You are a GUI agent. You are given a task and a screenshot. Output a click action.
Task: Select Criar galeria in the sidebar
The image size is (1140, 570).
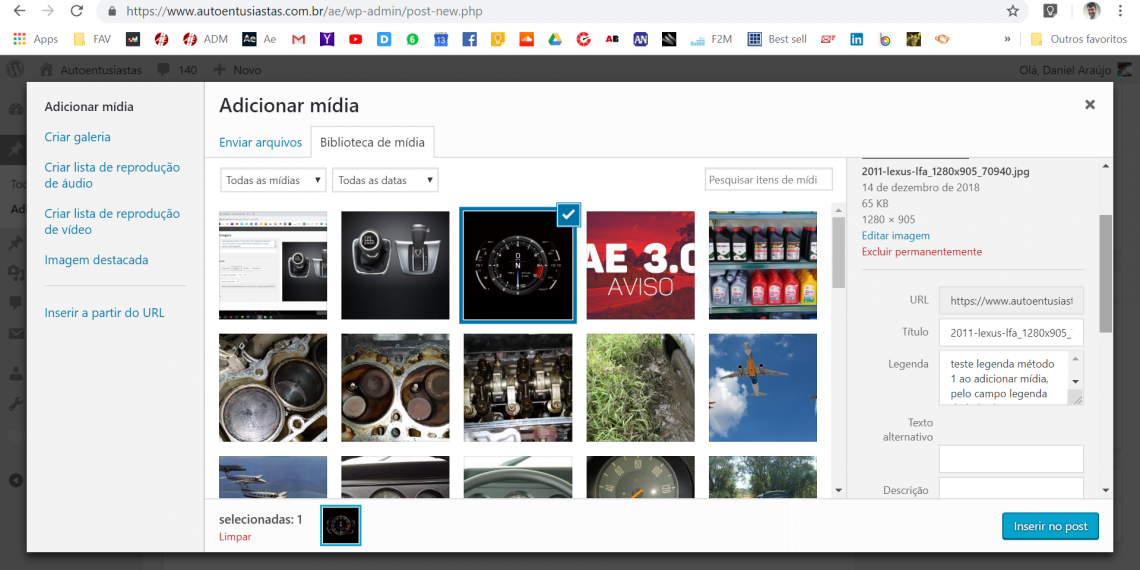pyautogui.click(x=77, y=137)
